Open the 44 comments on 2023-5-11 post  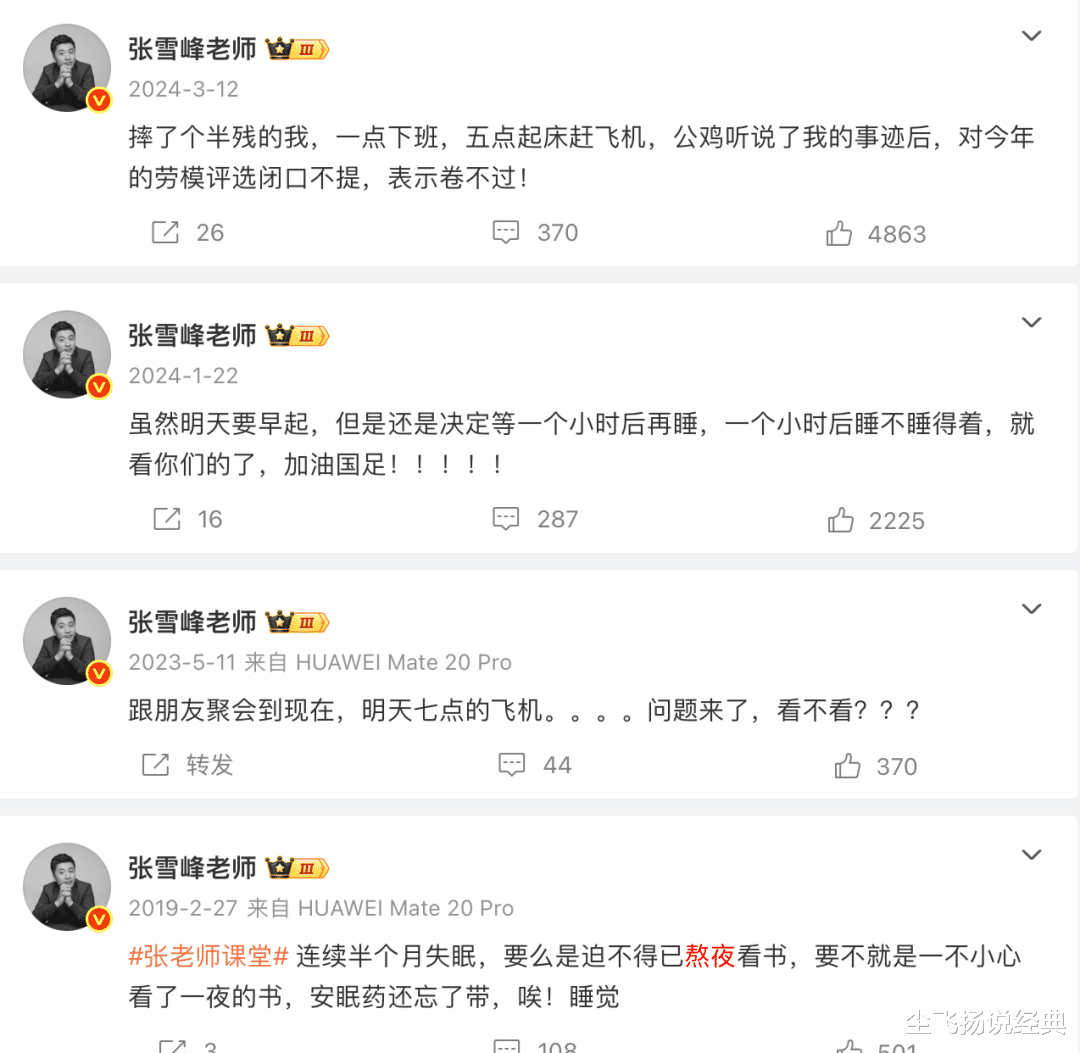coord(512,765)
